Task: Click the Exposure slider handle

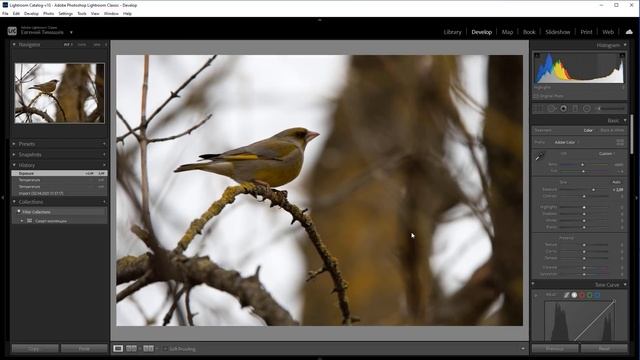Action: click(593, 190)
